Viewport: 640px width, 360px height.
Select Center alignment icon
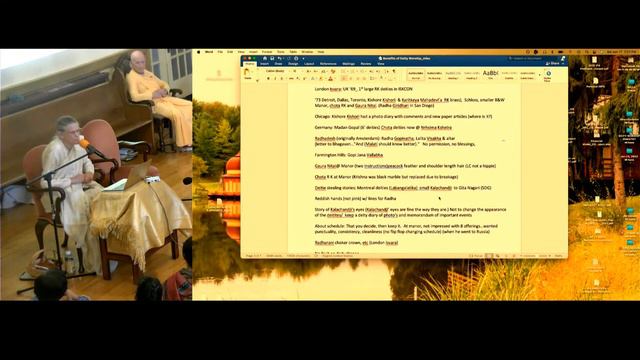pyautogui.click(x=351, y=78)
